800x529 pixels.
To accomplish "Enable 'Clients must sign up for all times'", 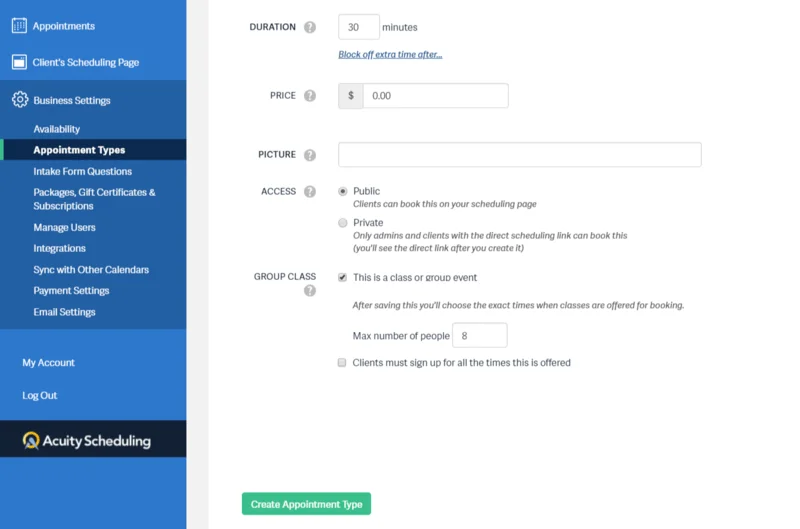I will [343, 363].
